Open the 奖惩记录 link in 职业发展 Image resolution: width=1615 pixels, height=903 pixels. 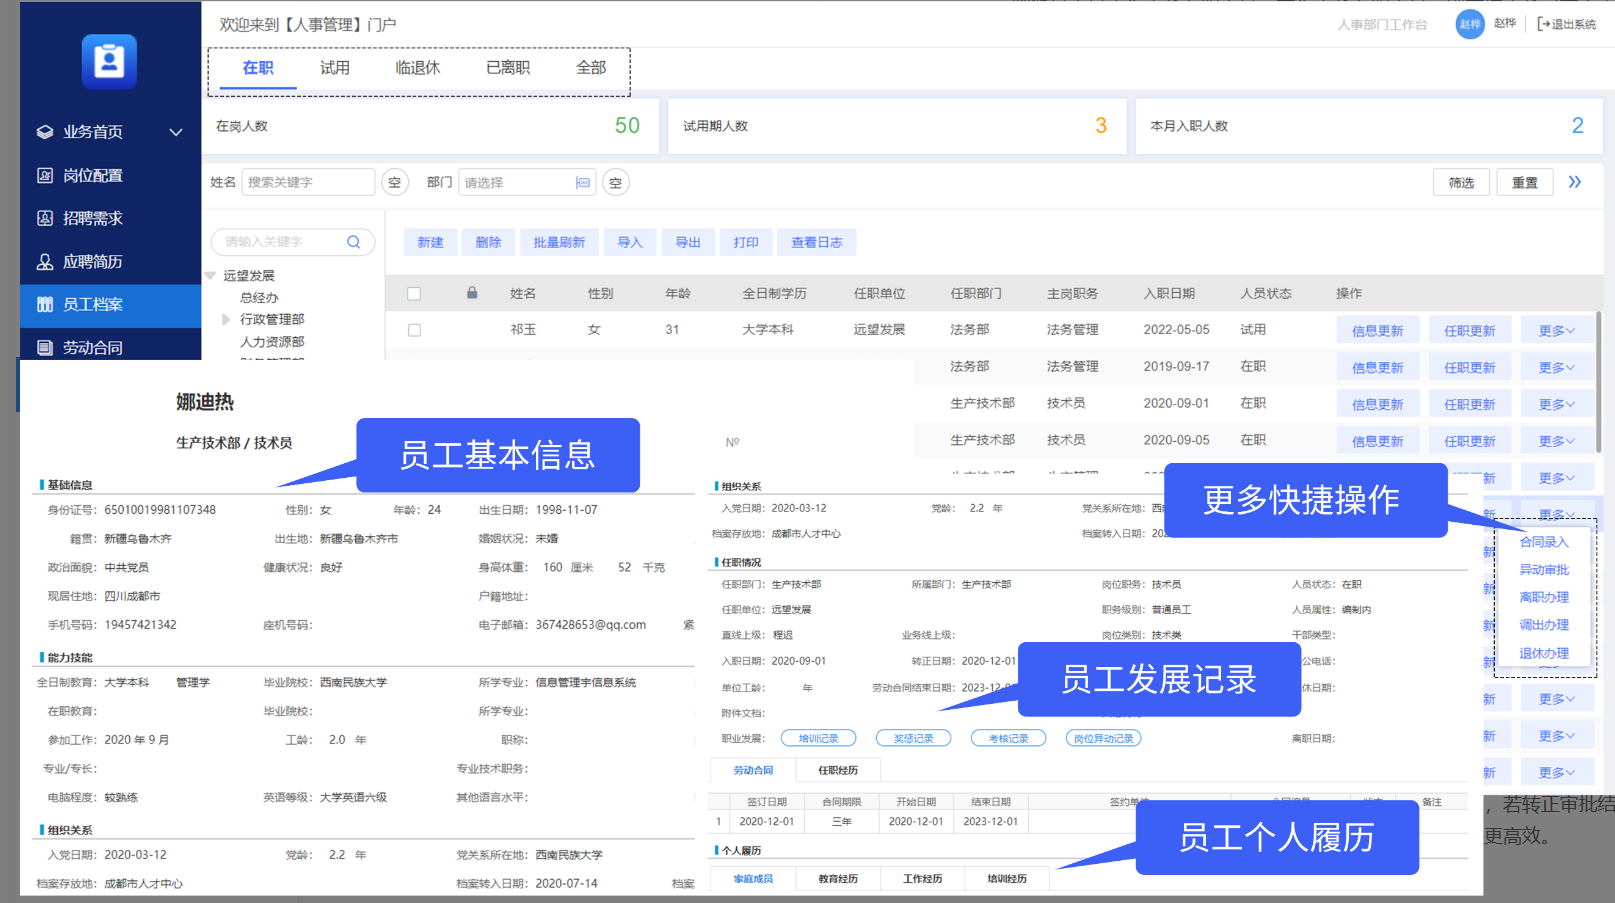click(x=913, y=737)
